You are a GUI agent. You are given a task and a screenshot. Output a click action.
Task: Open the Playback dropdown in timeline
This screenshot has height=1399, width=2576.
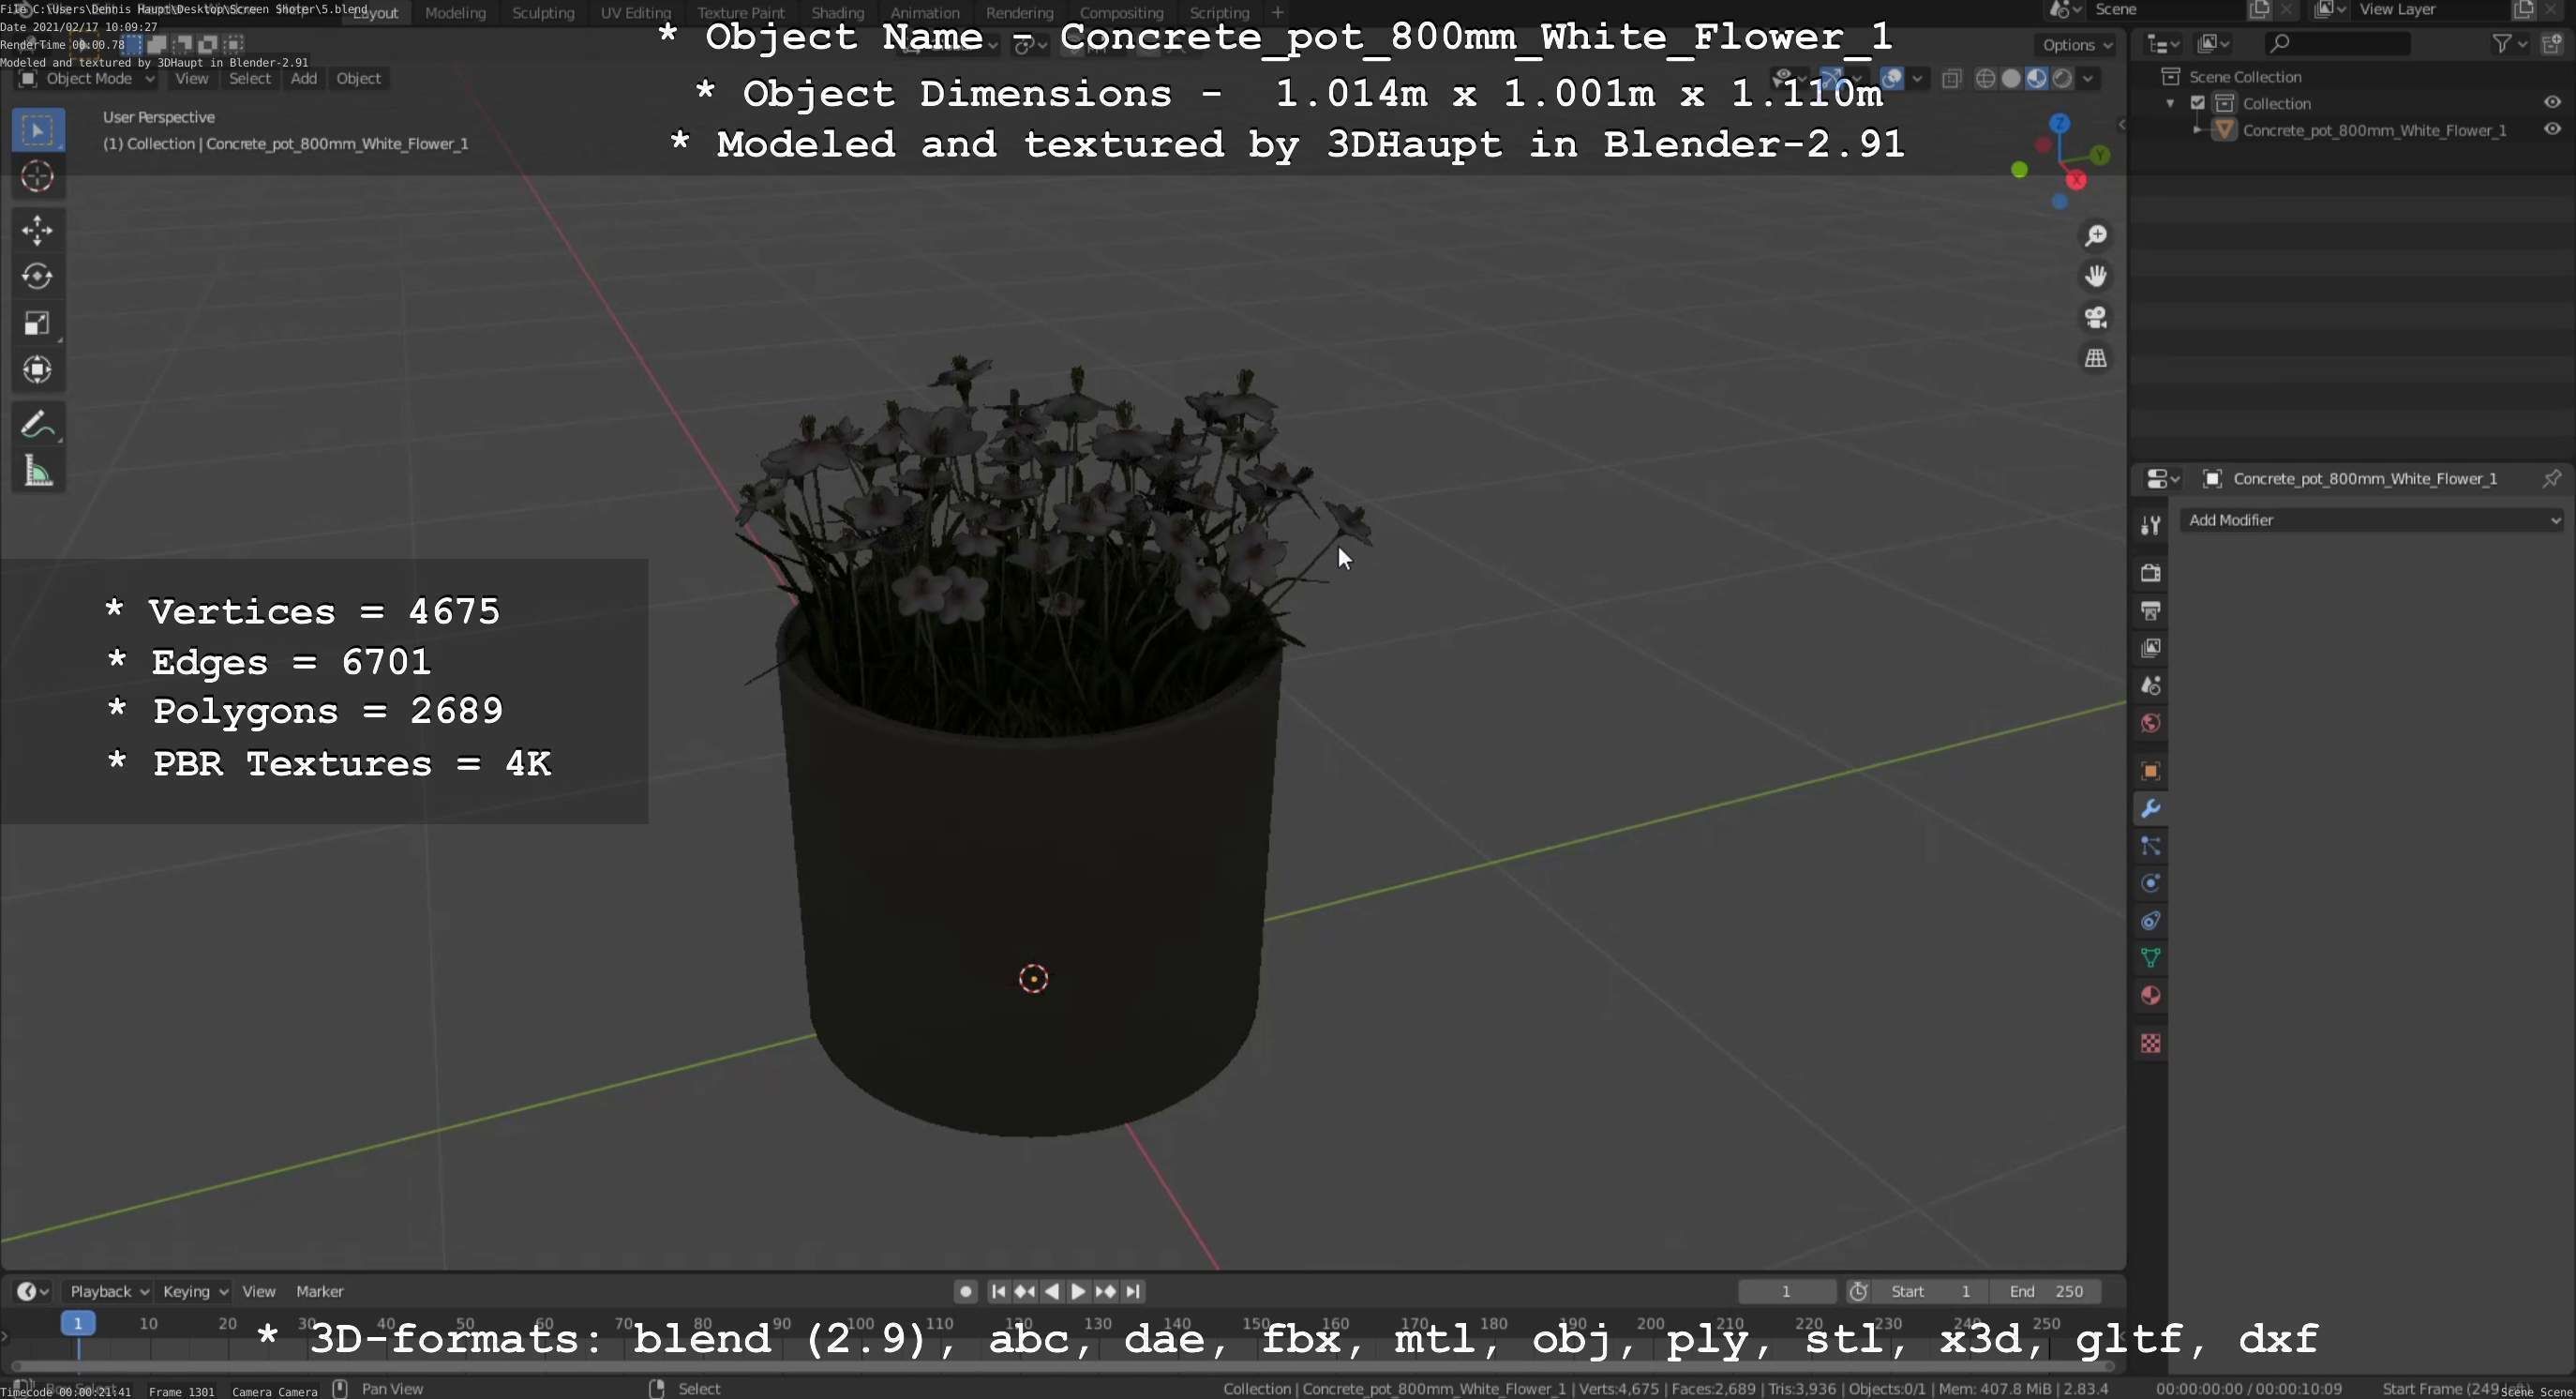click(x=108, y=1292)
